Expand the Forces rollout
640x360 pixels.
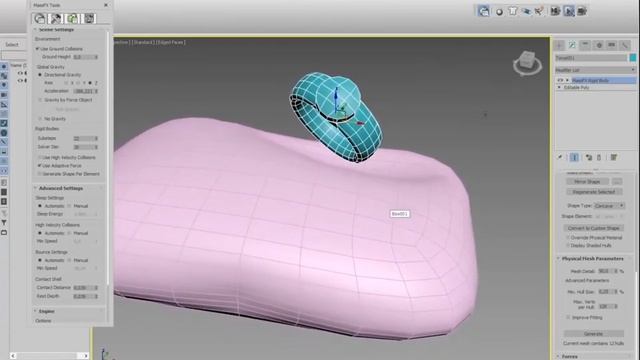570,356
